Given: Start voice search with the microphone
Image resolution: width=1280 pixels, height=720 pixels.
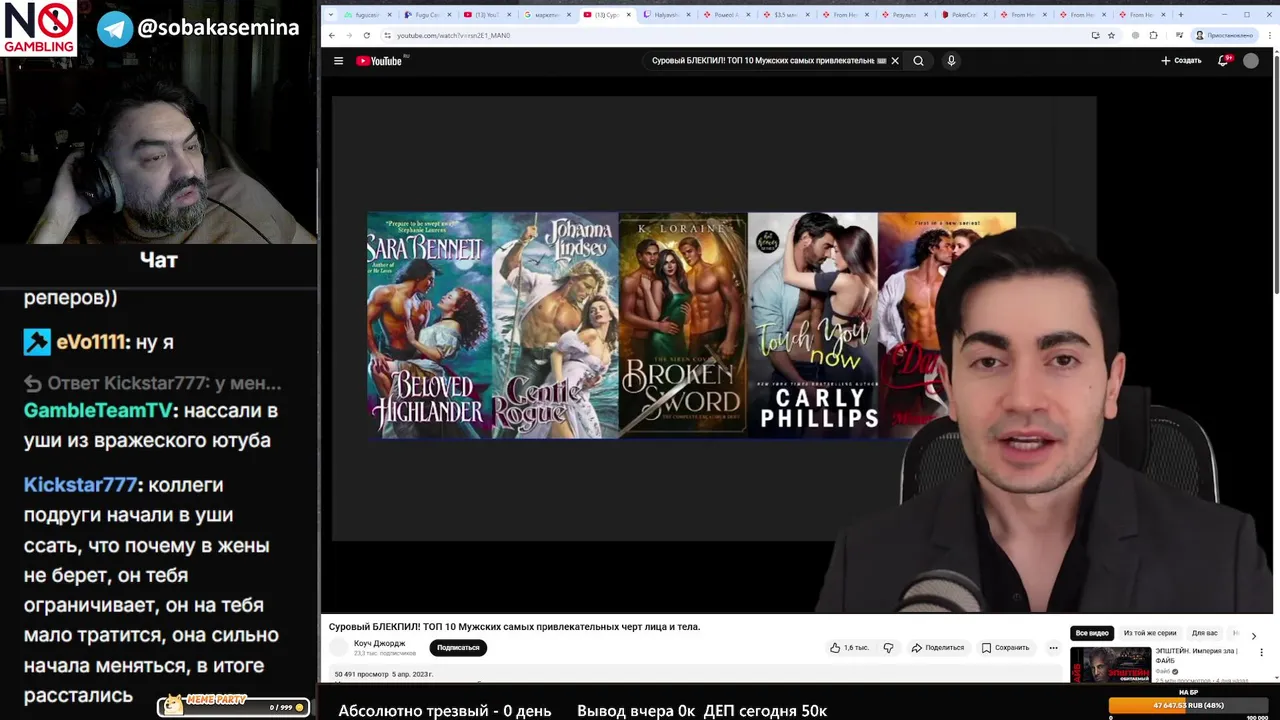Looking at the screenshot, I should (951, 61).
